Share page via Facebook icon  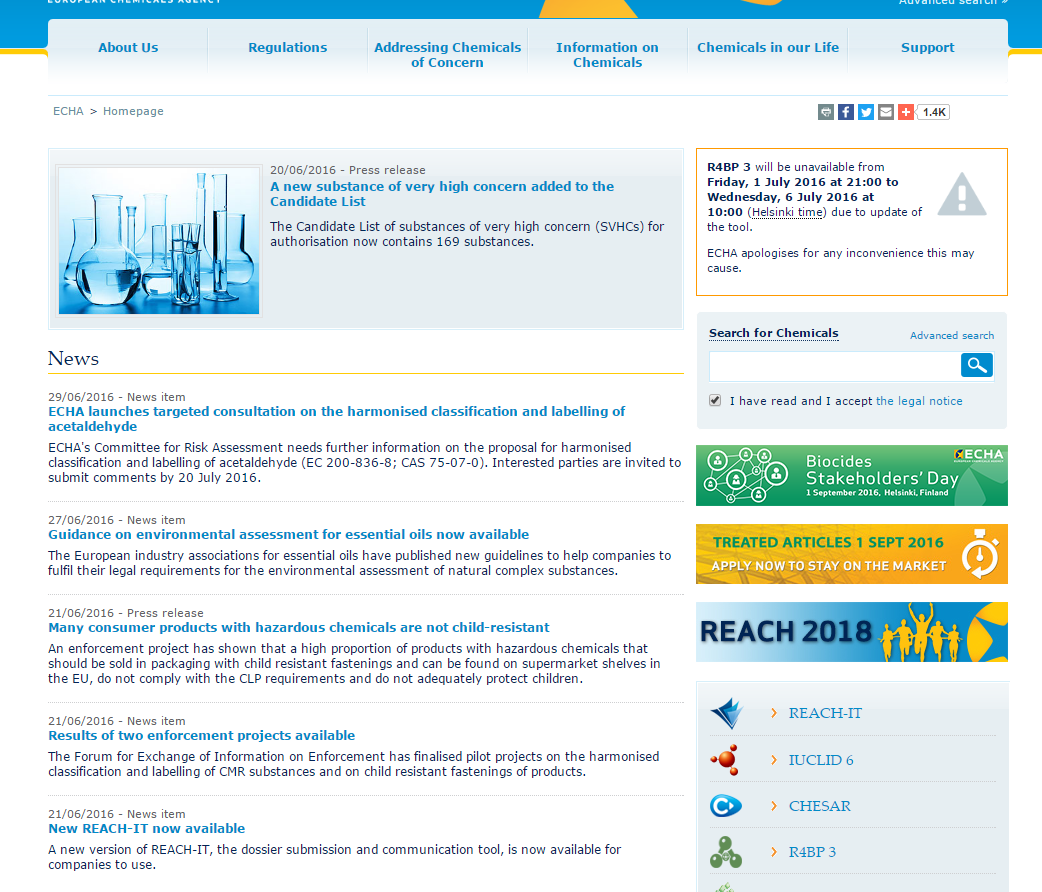click(x=845, y=112)
